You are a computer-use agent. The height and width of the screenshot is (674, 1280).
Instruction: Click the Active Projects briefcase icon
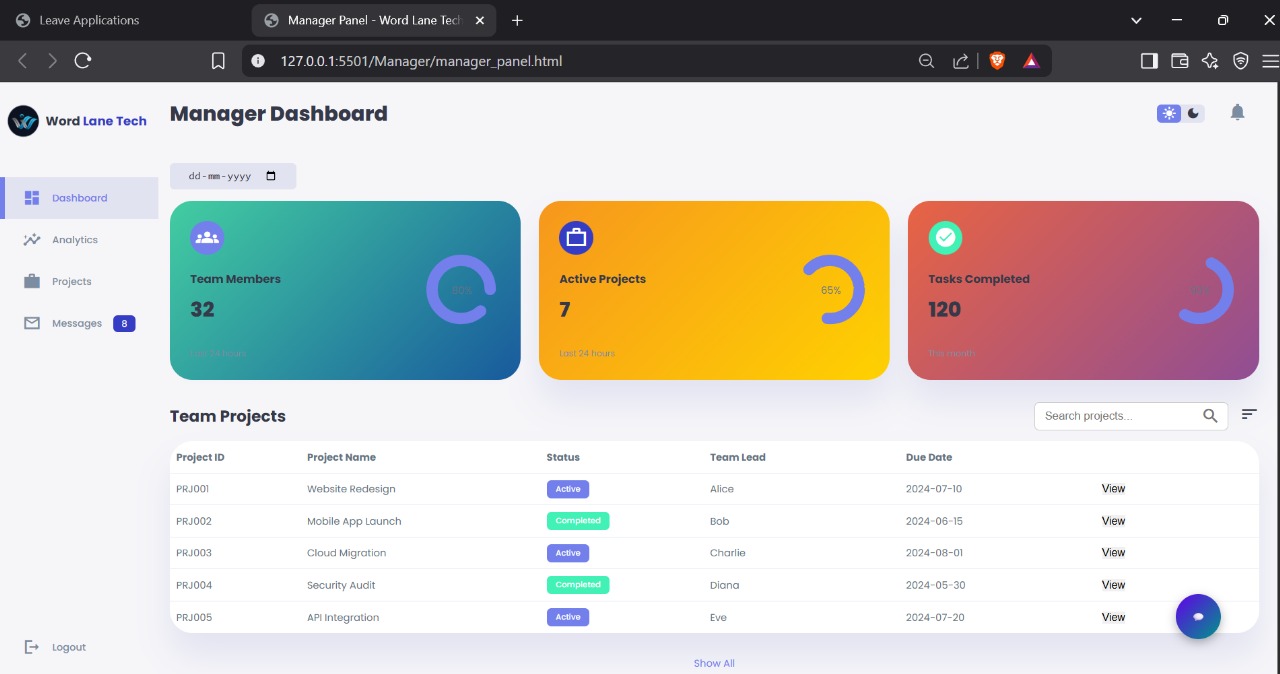pos(576,238)
